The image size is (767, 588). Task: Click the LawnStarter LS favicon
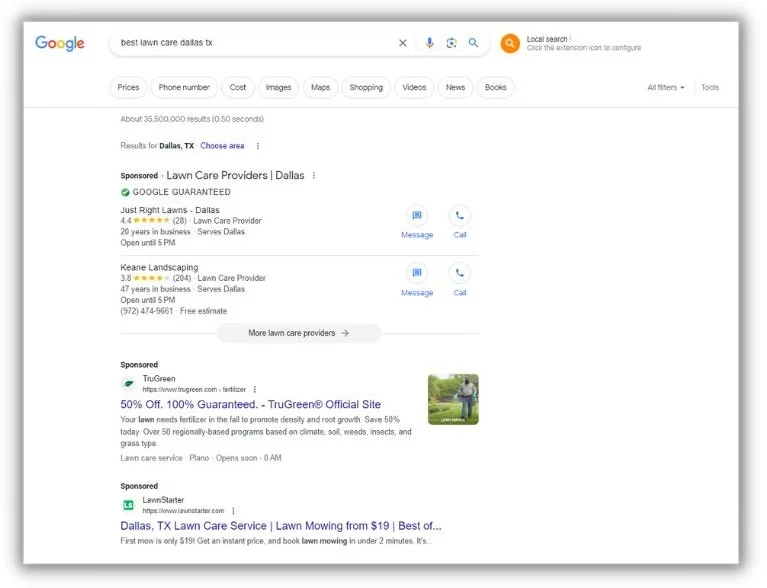129,505
